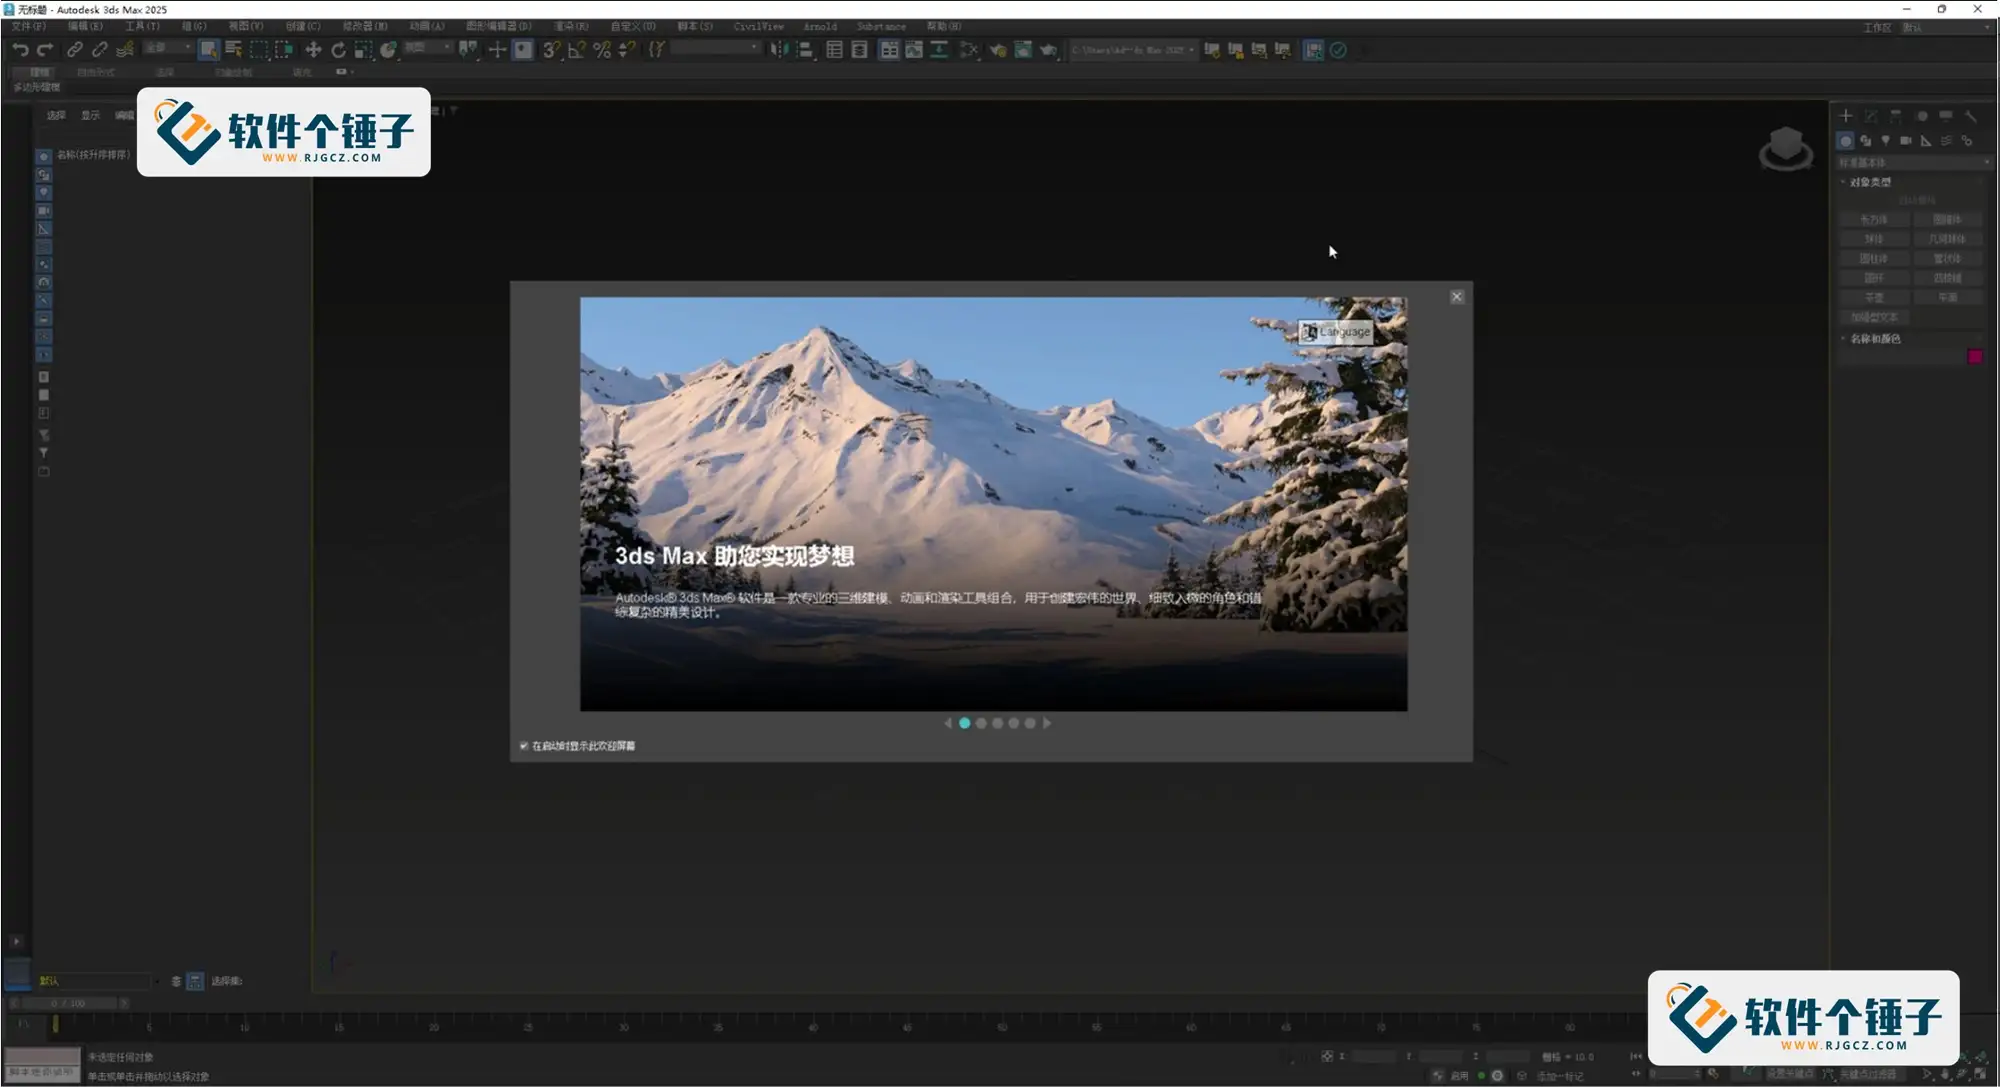The image size is (2000, 1087).
Task: Click the object name field in Name and Color
Action: click(1901, 357)
